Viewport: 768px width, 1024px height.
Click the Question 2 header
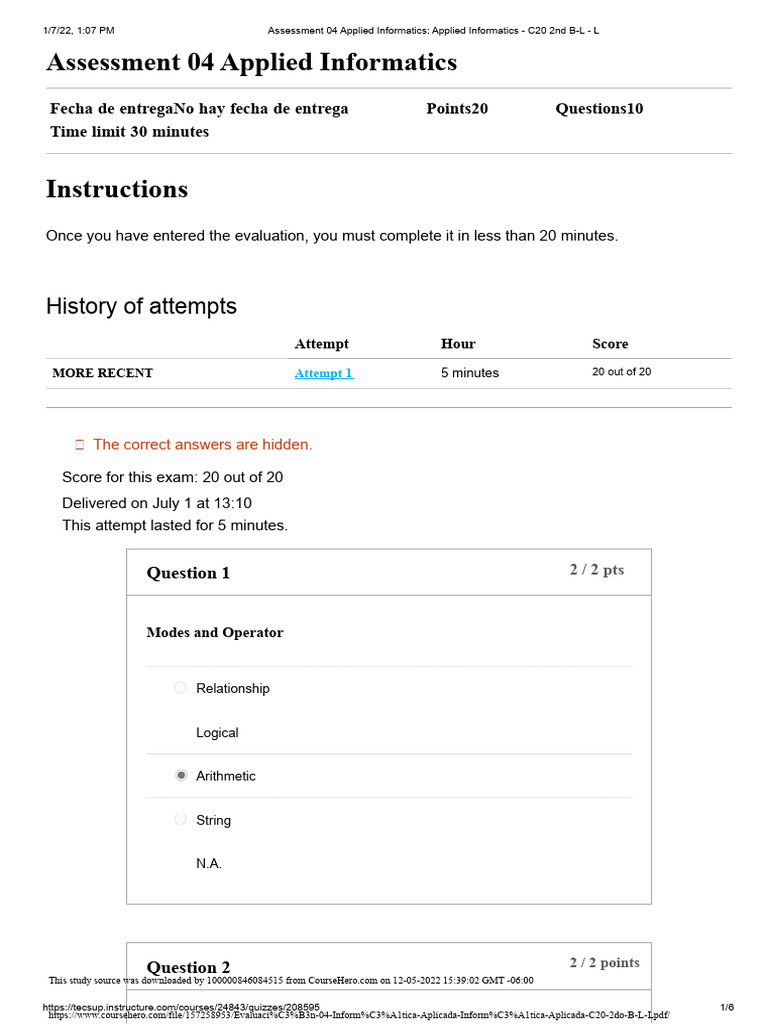[188, 967]
